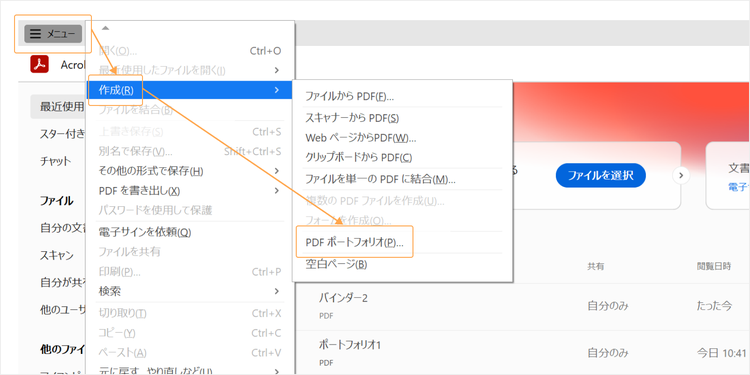Image resolution: width=750 pixels, height=375 pixels.
Task: Open スター付き sidebar item
Action: pyautogui.click(x=62, y=134)
